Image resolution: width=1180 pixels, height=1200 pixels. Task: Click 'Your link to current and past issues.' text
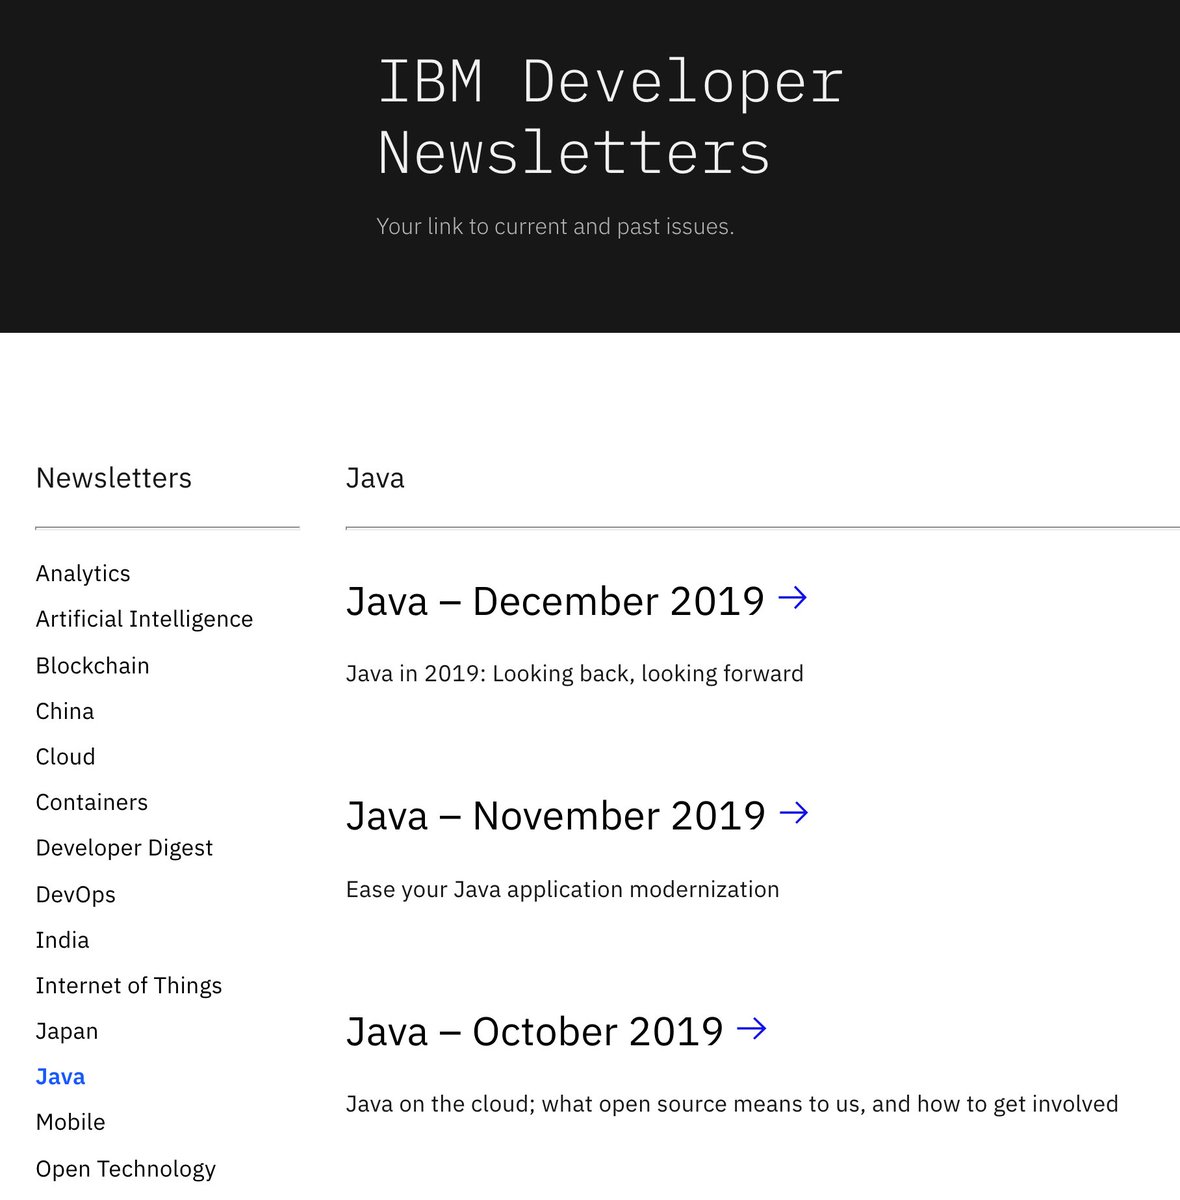click(x=555, y=227)
